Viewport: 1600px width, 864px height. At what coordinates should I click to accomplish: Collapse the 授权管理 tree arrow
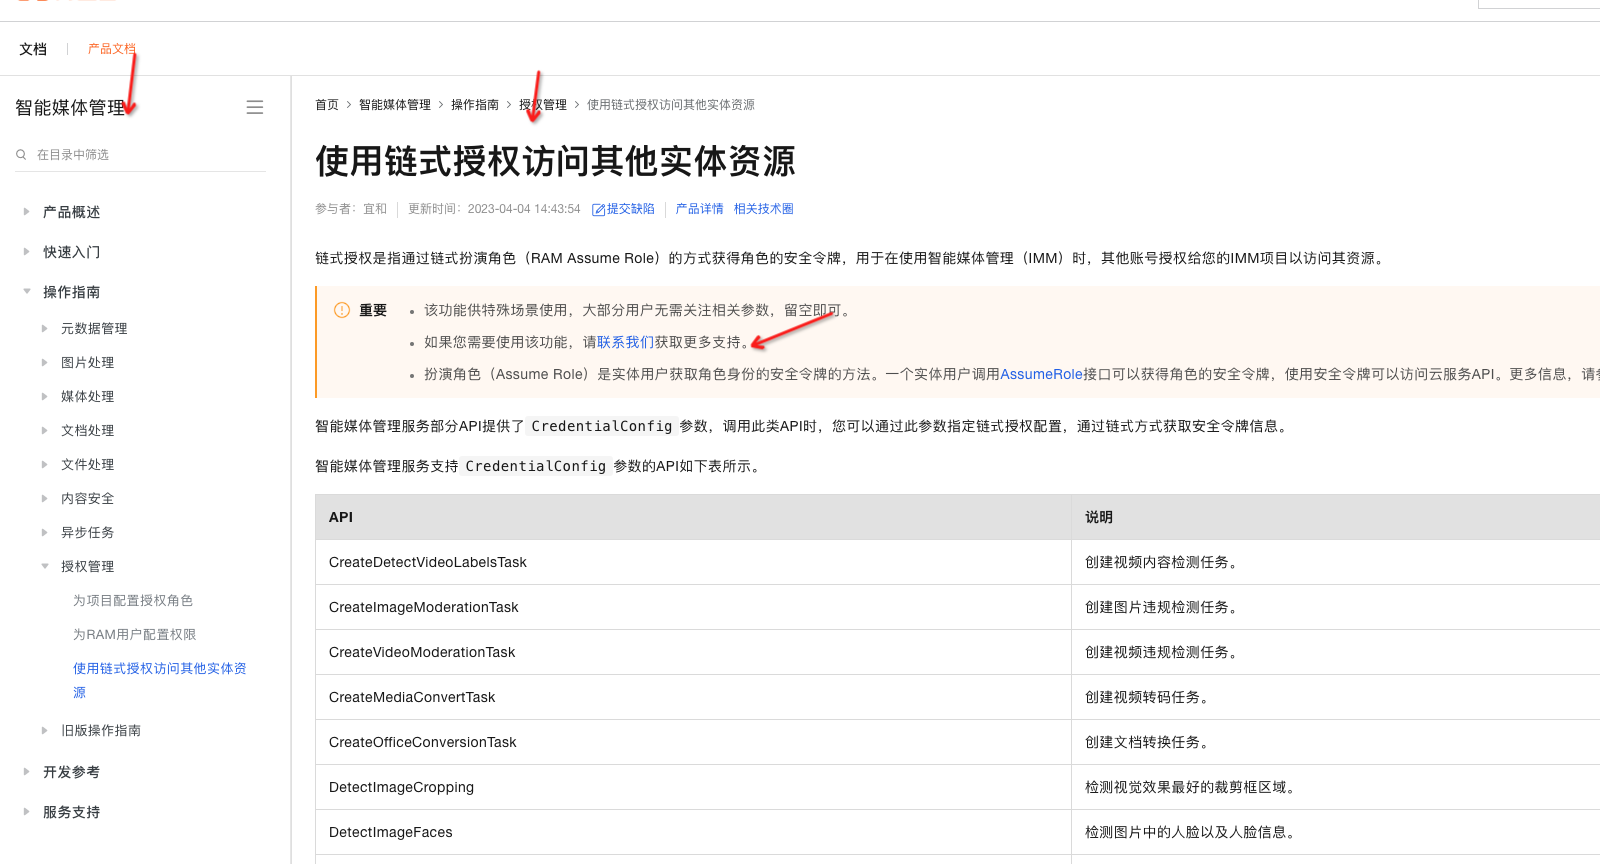(x=44, y=566)
